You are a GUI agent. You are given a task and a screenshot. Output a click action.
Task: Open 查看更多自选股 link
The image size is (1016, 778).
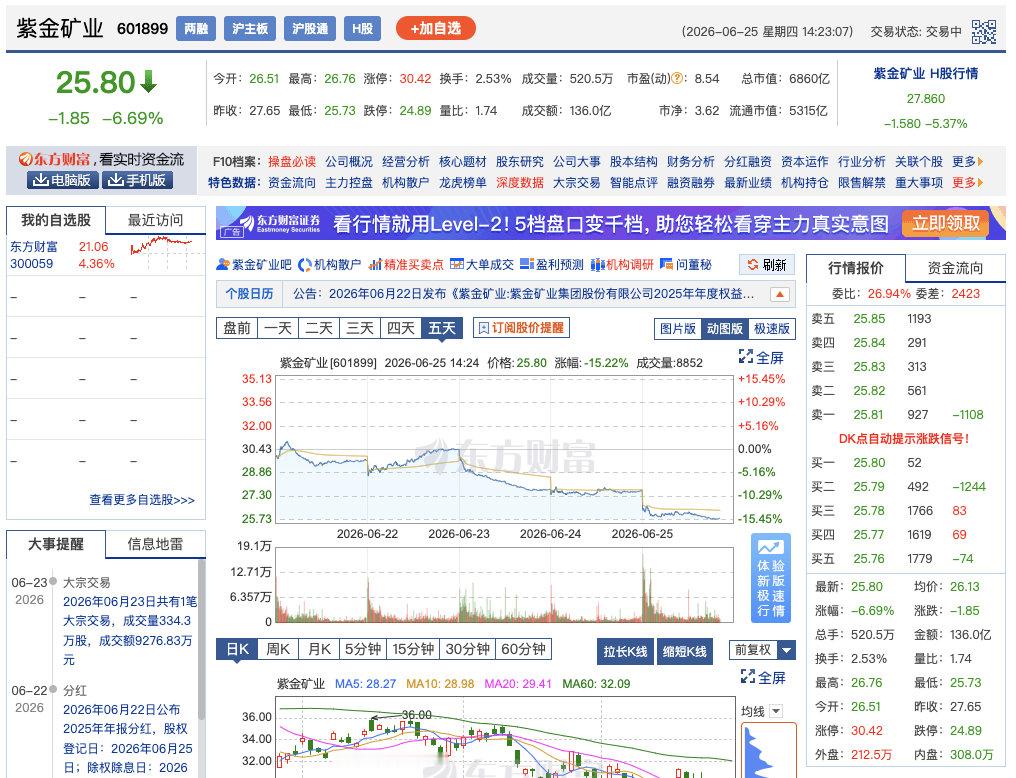click(x=142, y=500)
